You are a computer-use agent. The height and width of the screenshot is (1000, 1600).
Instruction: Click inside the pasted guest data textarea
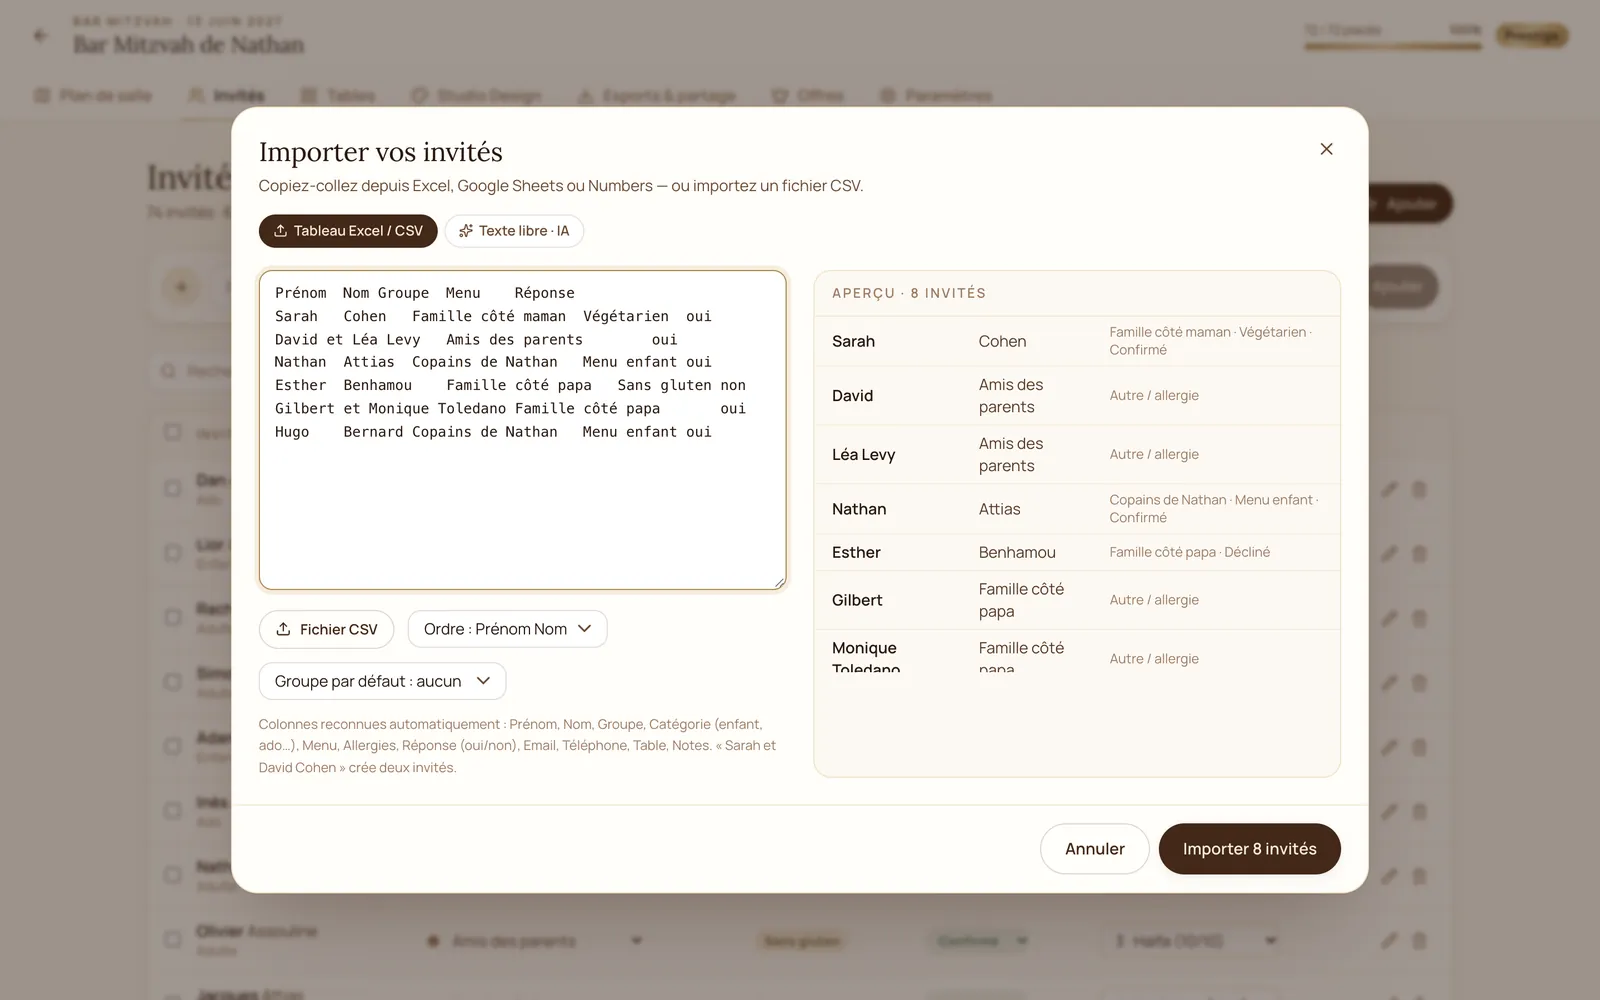pos(522,430)
